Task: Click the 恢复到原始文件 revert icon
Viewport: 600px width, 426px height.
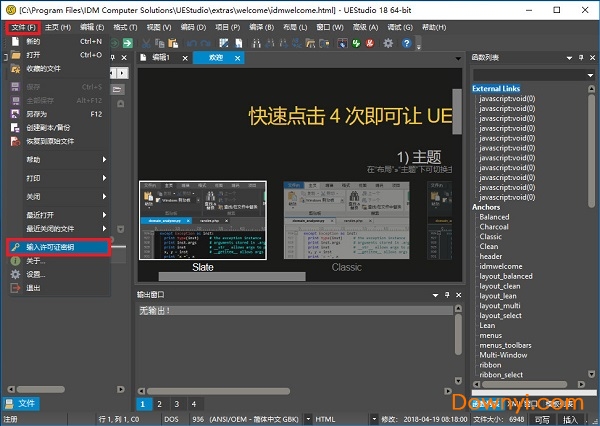Action: [15, 141]
